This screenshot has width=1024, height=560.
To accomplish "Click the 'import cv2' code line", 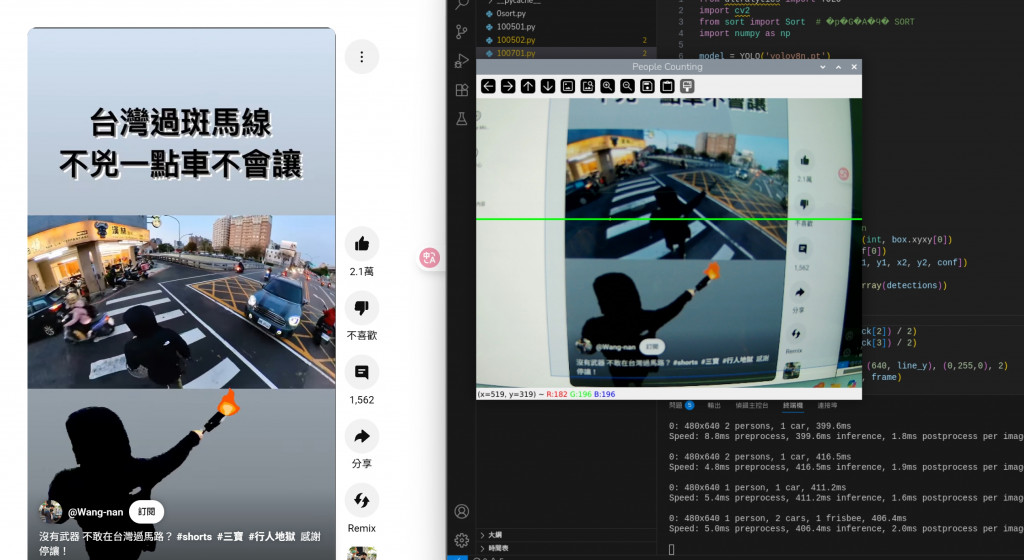I will point(724,10).
